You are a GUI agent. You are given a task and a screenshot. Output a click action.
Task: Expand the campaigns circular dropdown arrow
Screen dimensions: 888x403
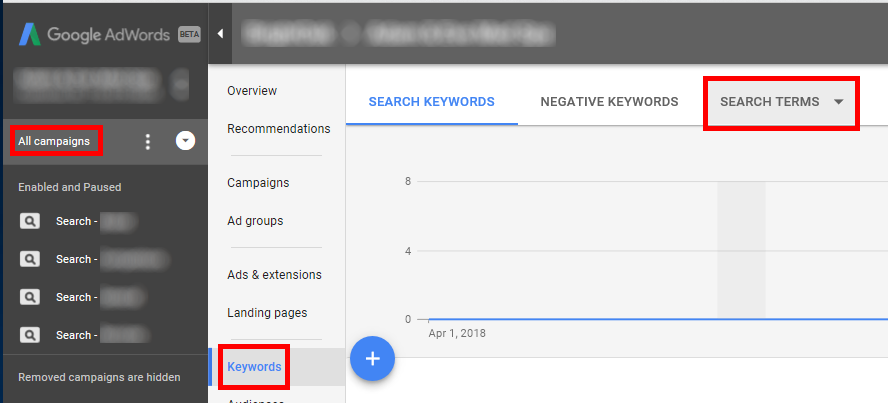click(185, 141)
